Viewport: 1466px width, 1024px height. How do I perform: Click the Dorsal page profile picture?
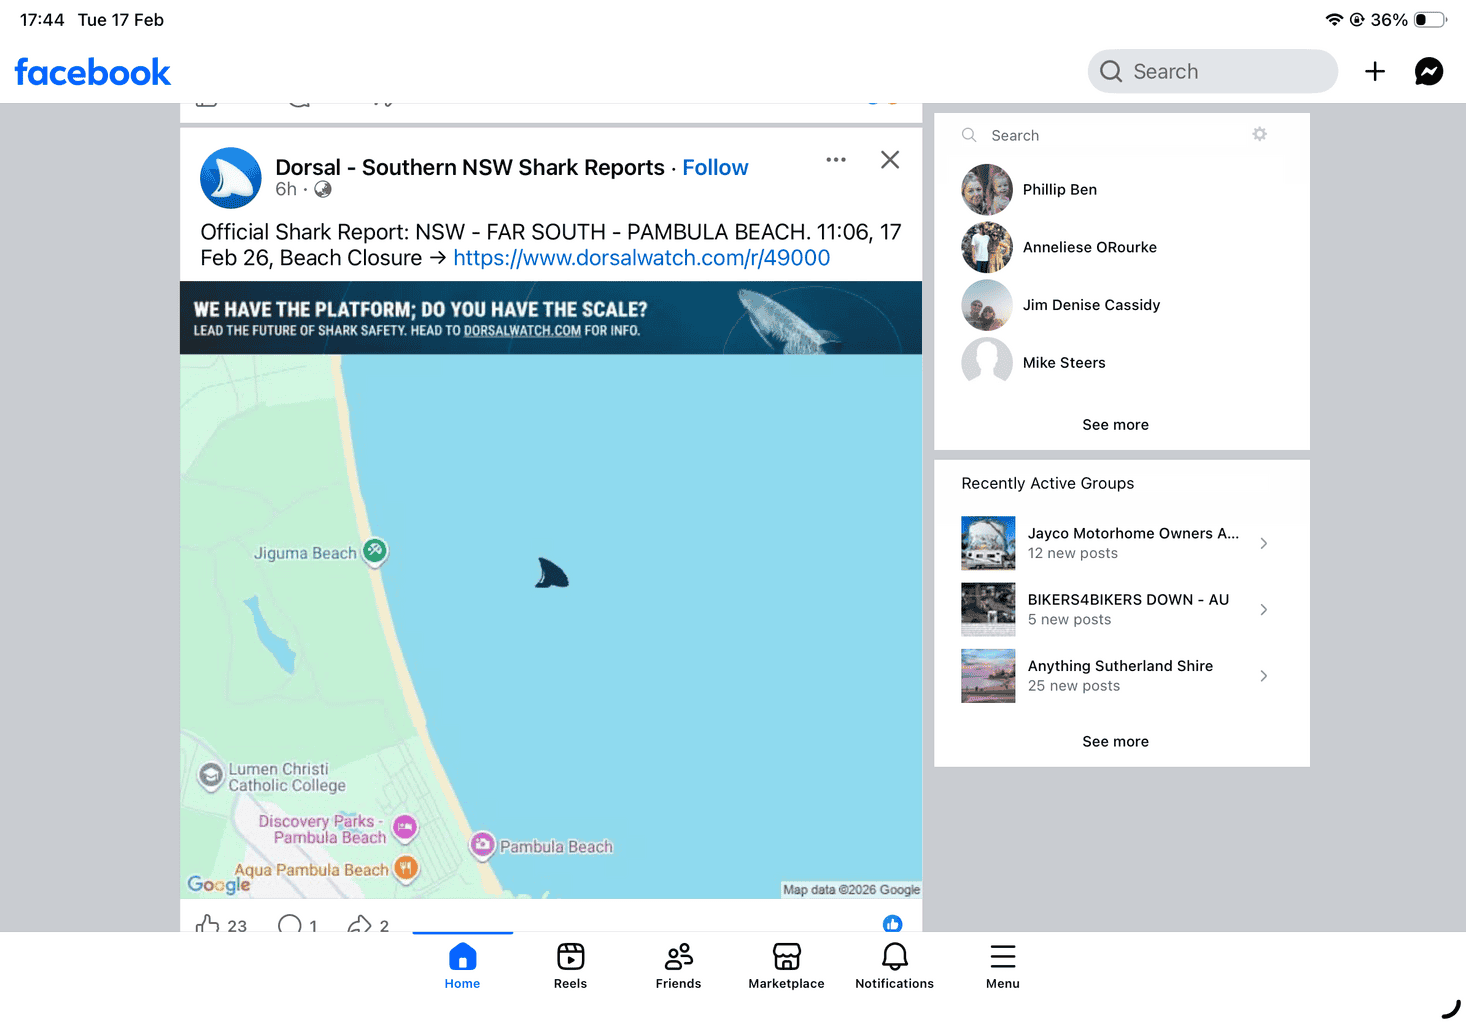tap(231, 178)
